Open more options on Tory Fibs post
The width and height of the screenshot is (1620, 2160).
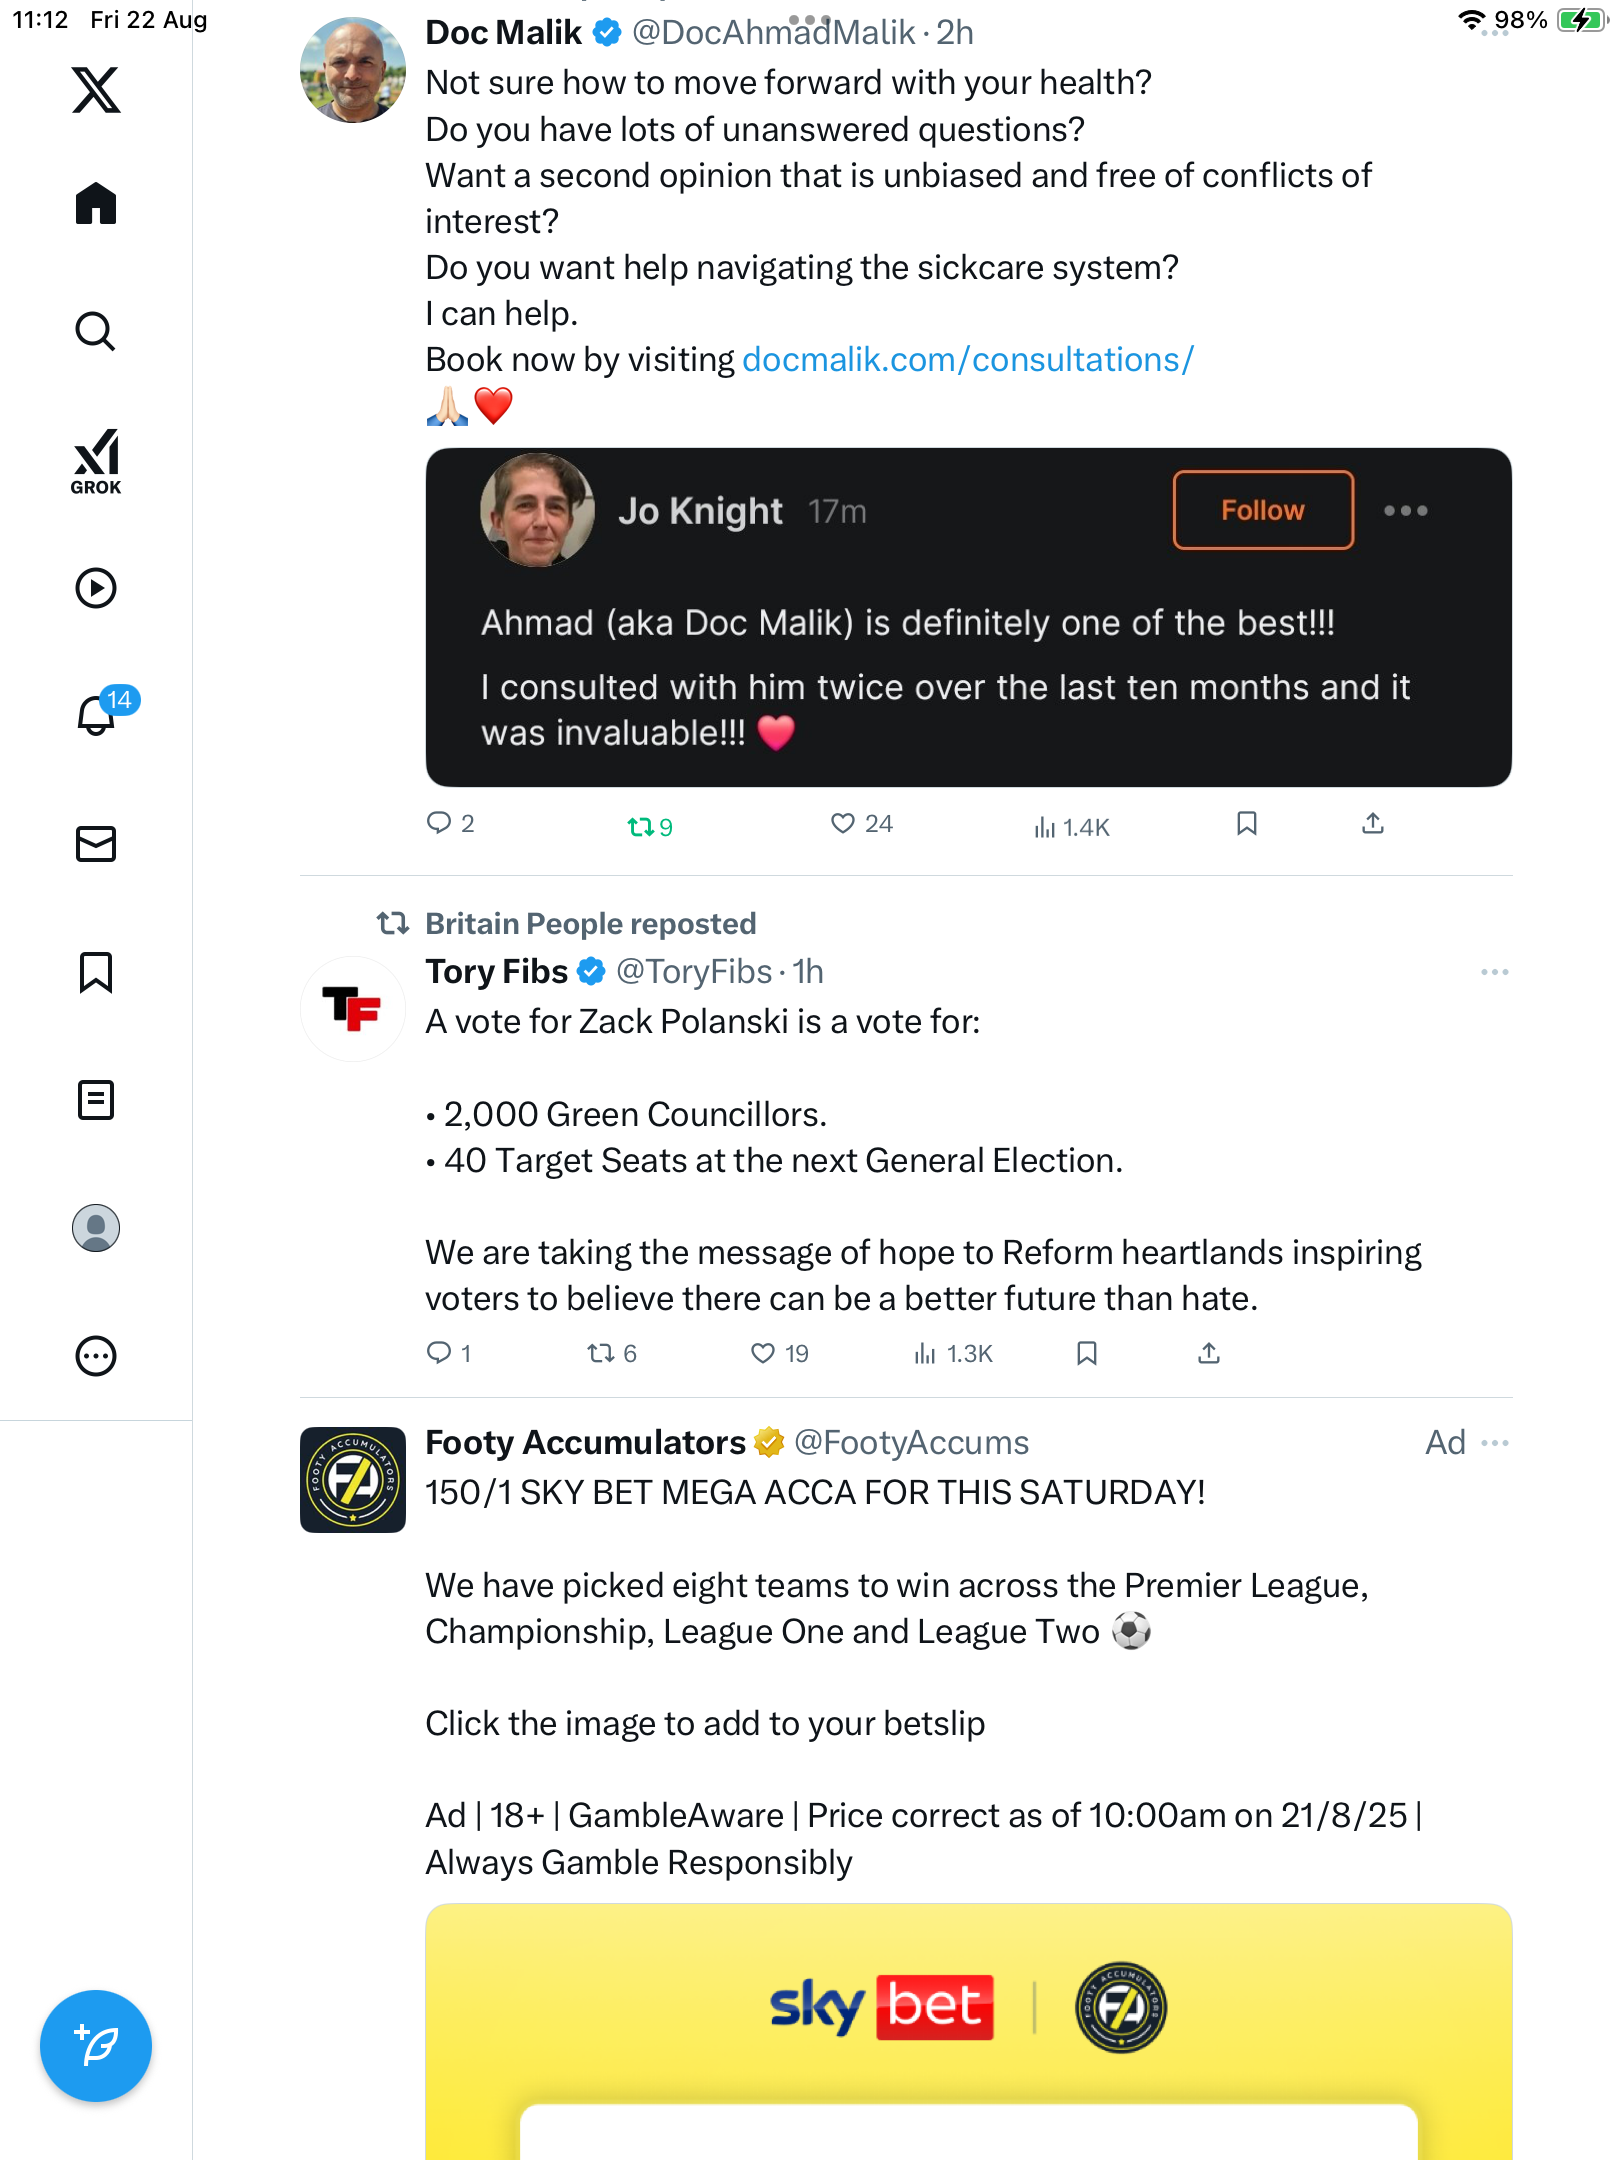[1494, 972]
